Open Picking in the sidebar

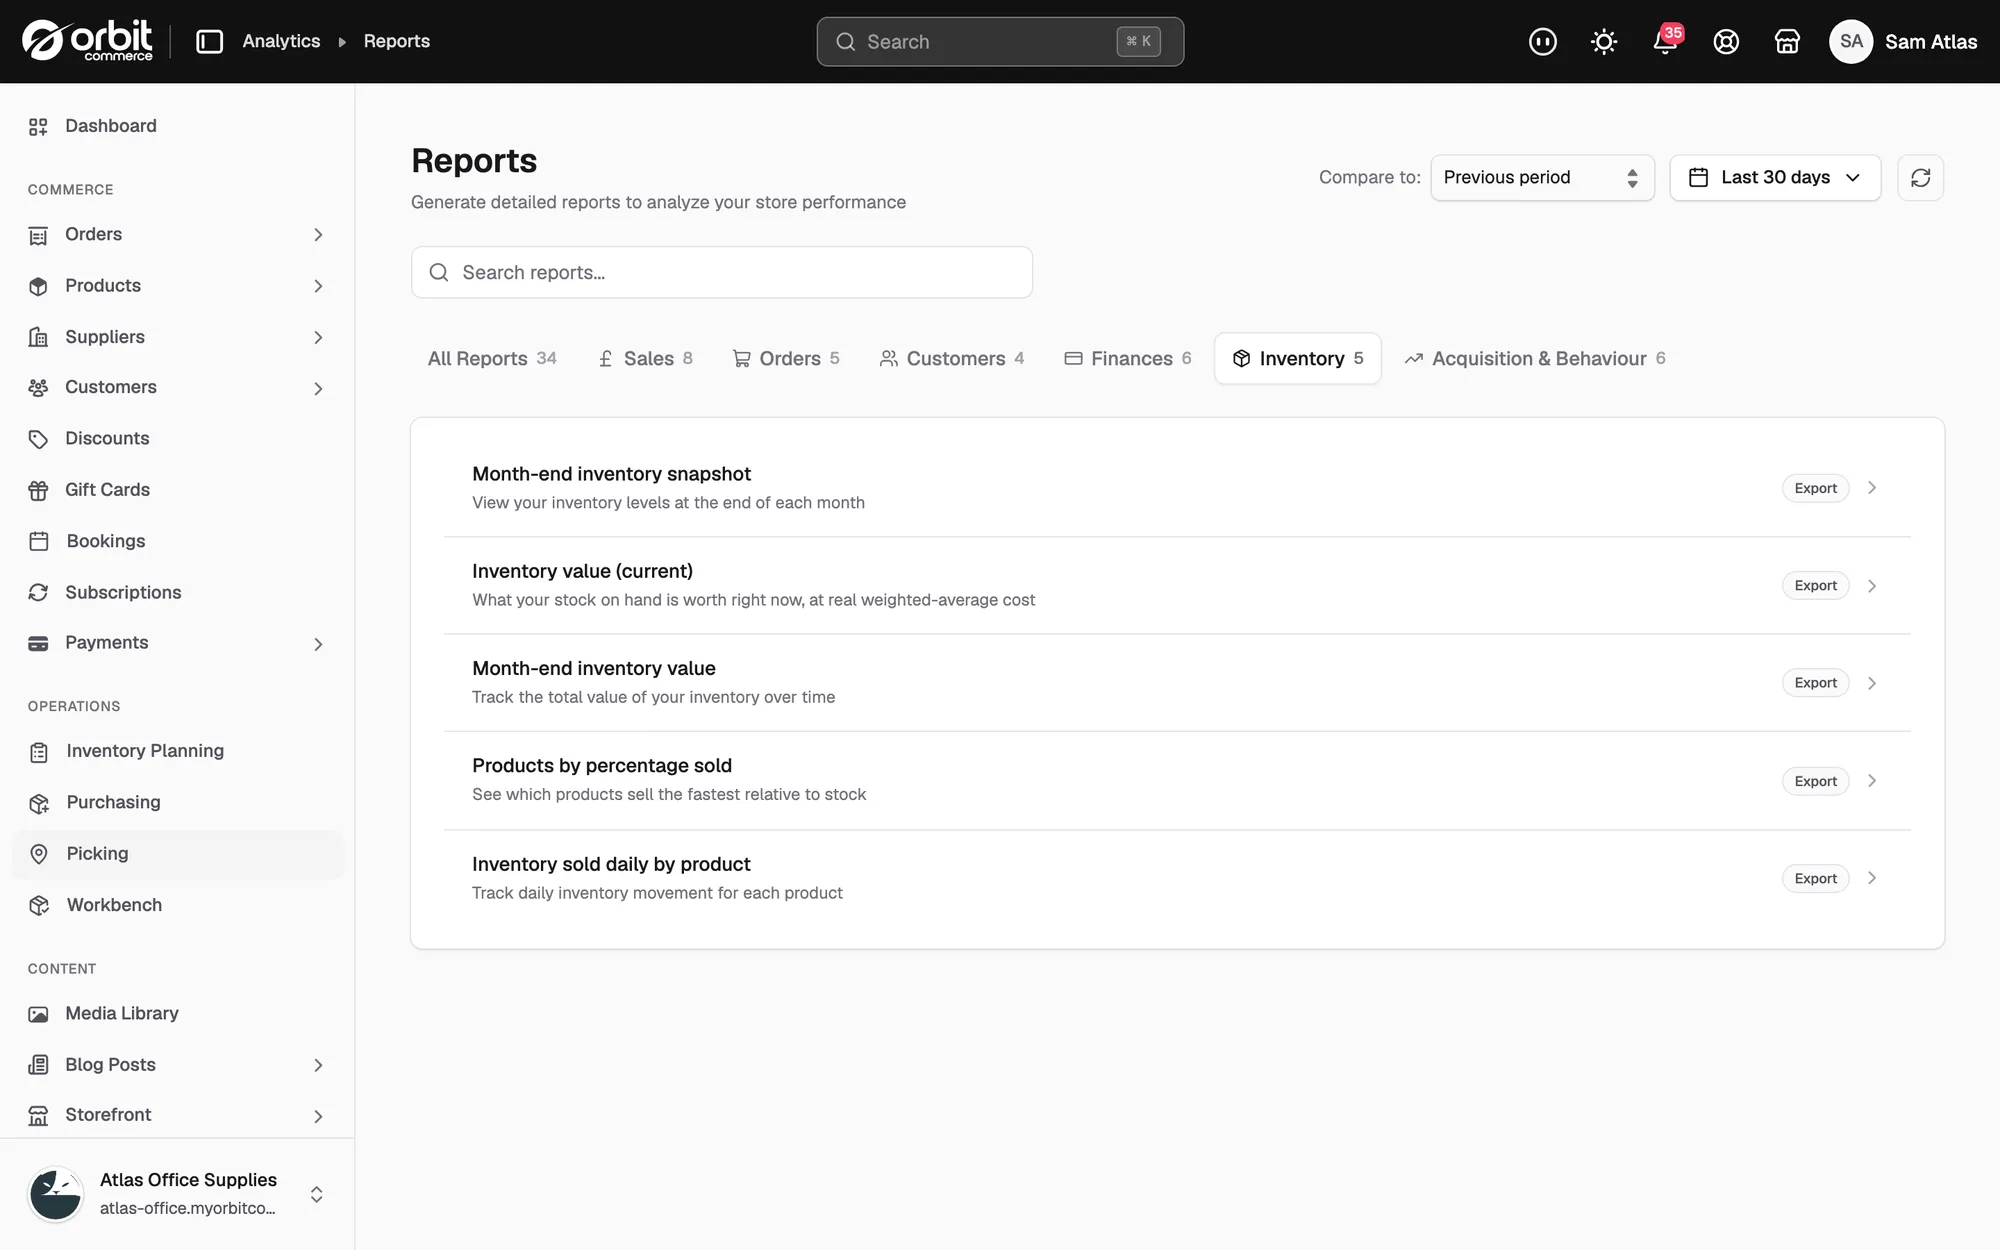tap(177, 854)
